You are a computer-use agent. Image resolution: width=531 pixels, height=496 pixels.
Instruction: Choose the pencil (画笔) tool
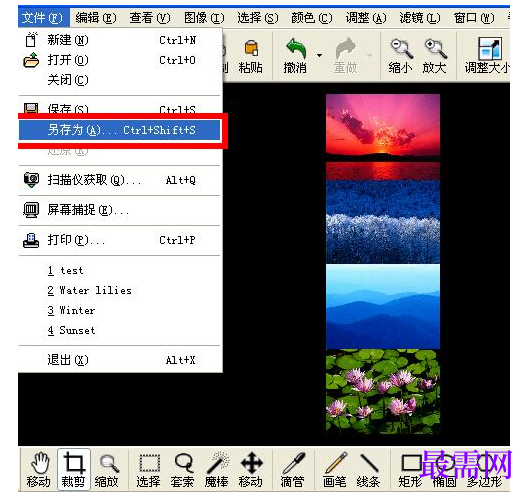coord(335,470)
